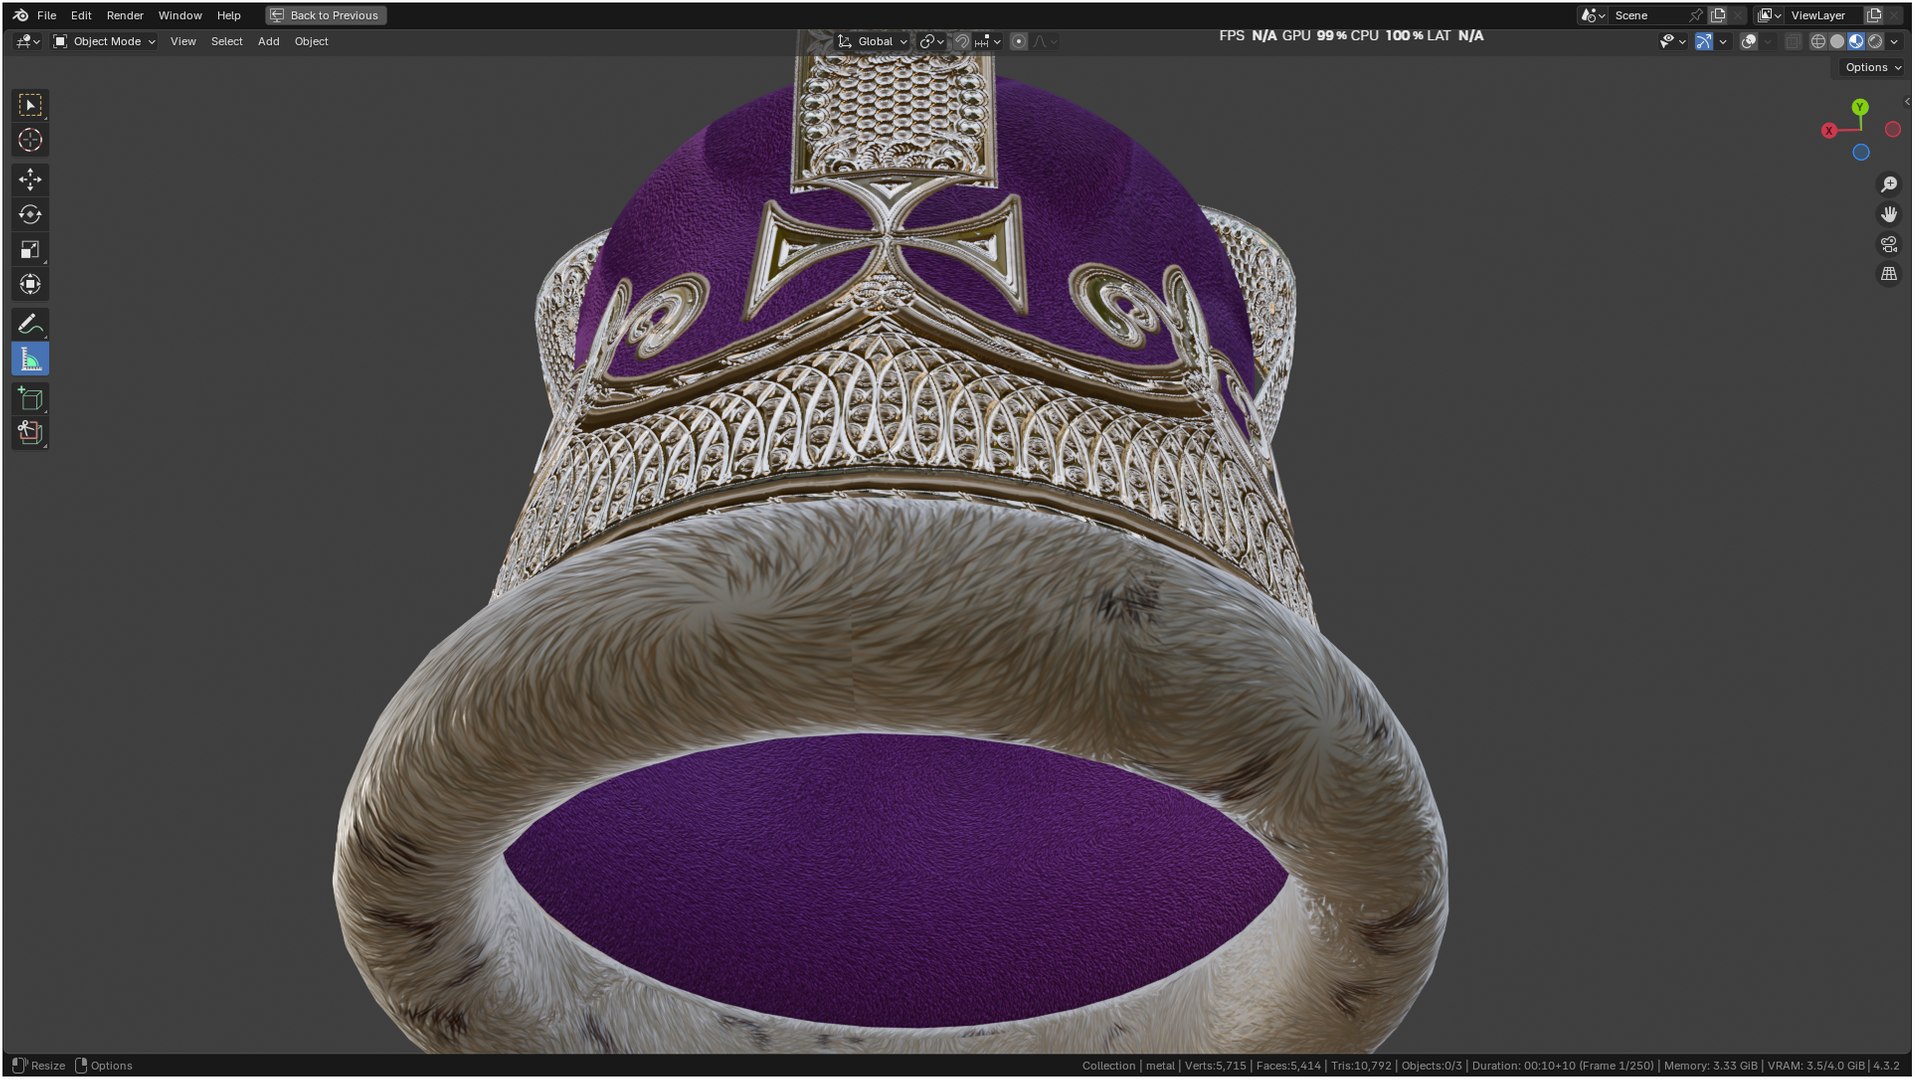Viewport: 1915px width, 1080px height.
Task: Click the scene browse icon
Action: pyautogui.click(x=1592, y=15)
